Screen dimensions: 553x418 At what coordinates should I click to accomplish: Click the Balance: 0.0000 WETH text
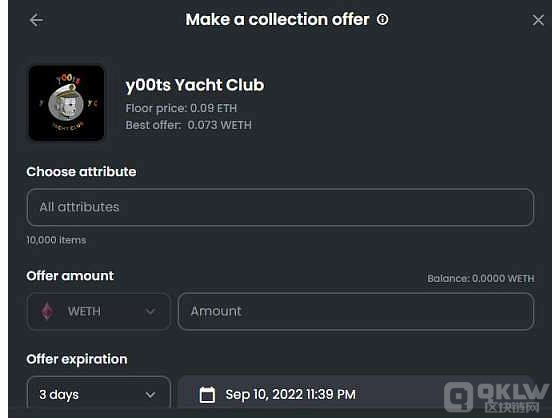pyautogui.click(x=481, y=279)
